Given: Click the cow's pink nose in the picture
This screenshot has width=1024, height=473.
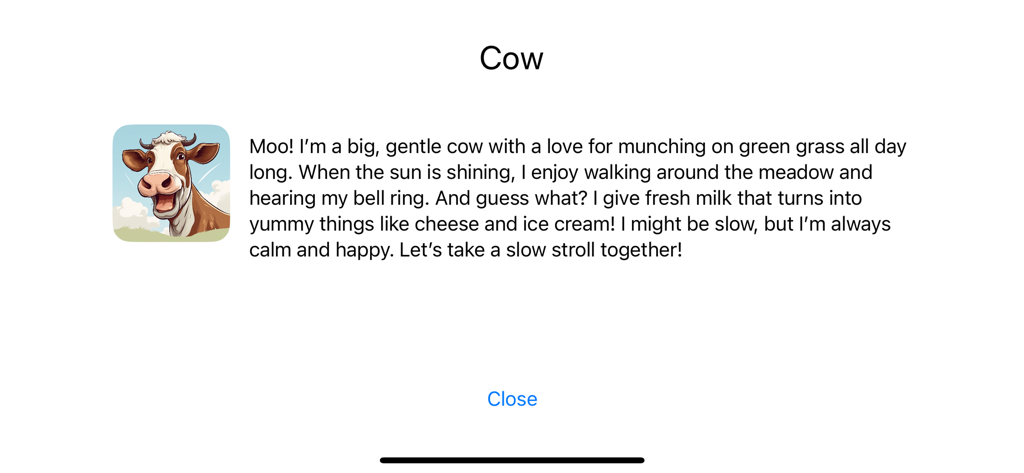Looking at the screenshot, I should pyautogui.click(x=158, y=184).
